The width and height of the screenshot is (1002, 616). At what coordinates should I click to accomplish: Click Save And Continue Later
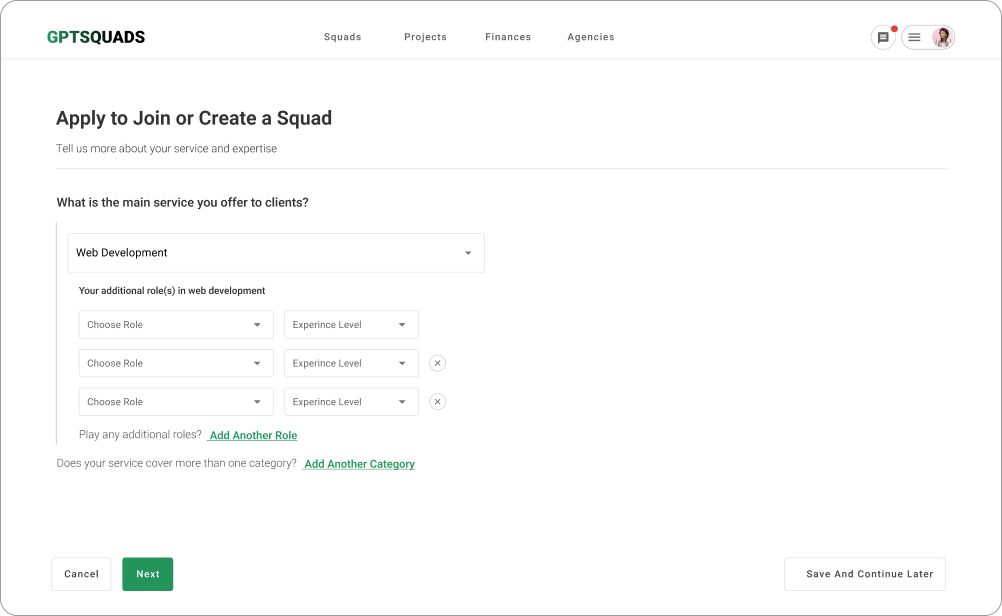click(865, 574)
